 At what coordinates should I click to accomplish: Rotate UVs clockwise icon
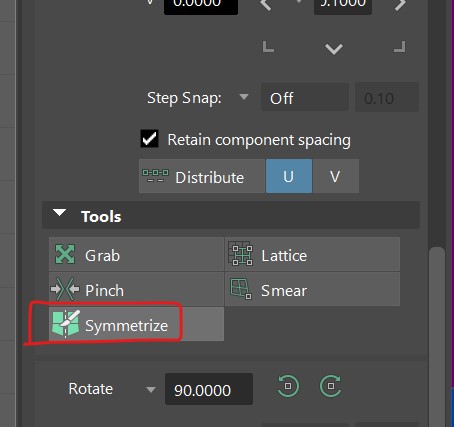[x=331, y=386]
